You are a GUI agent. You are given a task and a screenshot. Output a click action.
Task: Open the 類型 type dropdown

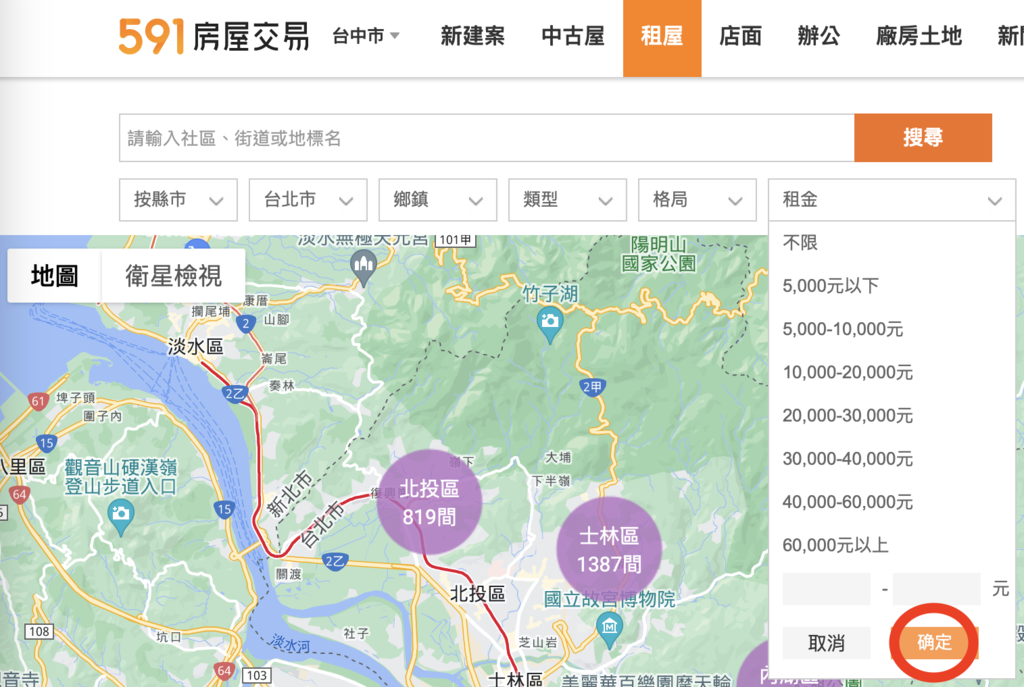tap(568, 200)
